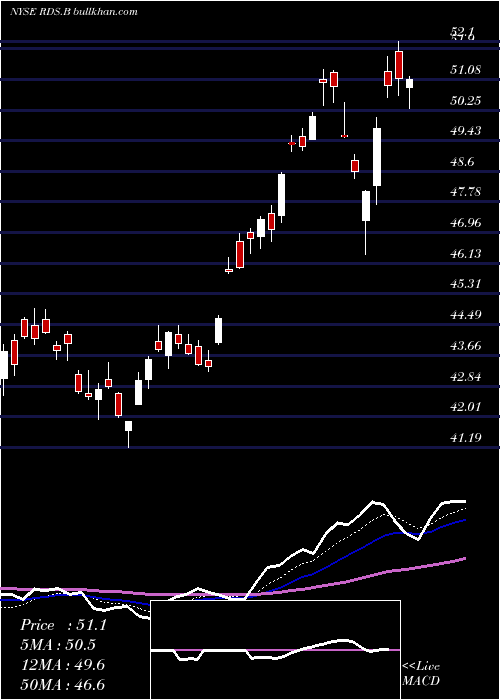This screenshot has height=700, width=500.
Task: Click the 5MA : 50.5 readout
Action: coord(58,645)
